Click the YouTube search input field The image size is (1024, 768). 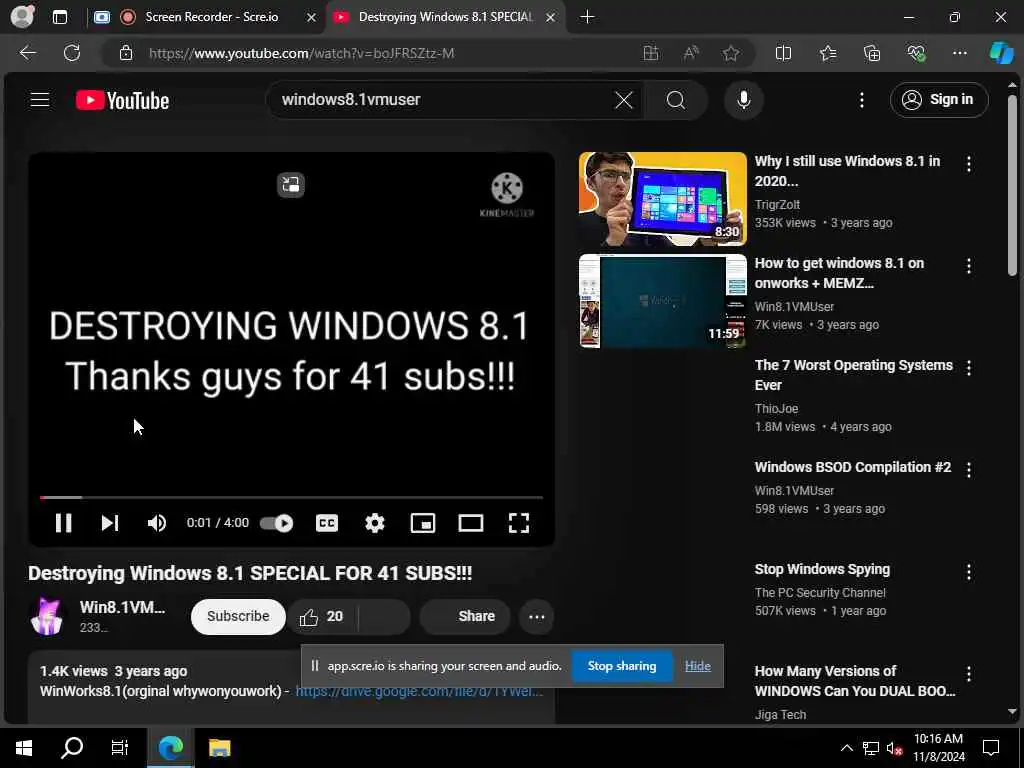[446, 100]
